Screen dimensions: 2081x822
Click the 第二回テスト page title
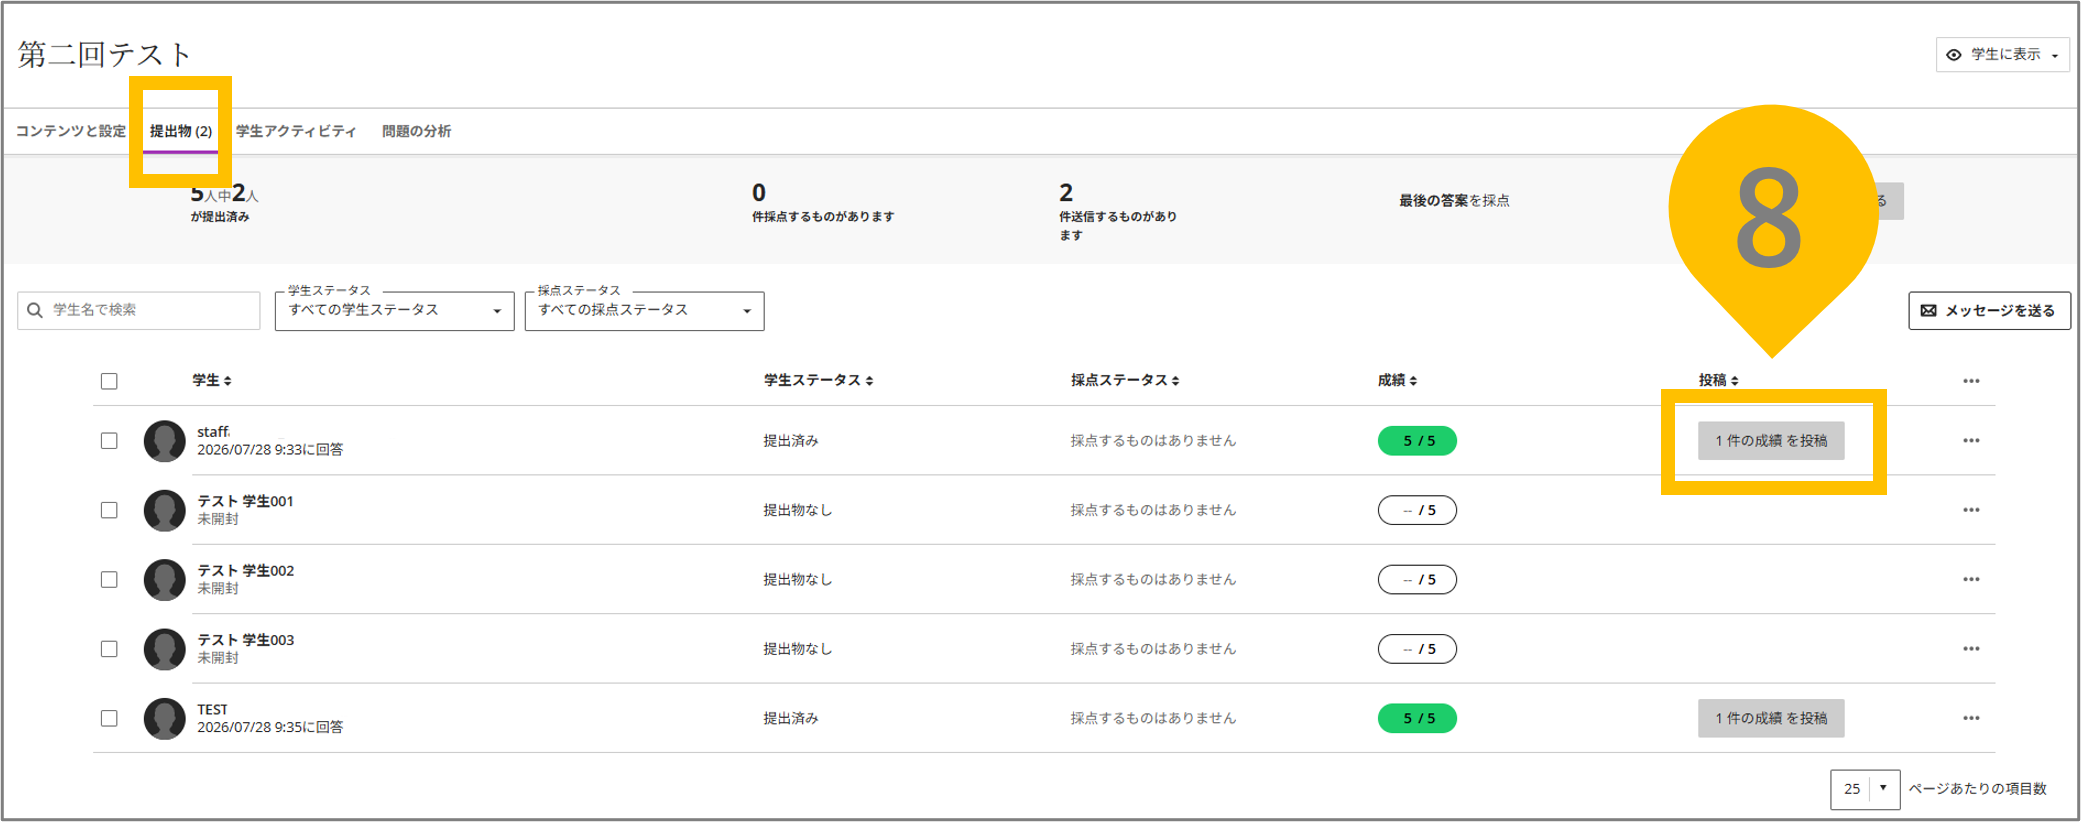[104, 54]
